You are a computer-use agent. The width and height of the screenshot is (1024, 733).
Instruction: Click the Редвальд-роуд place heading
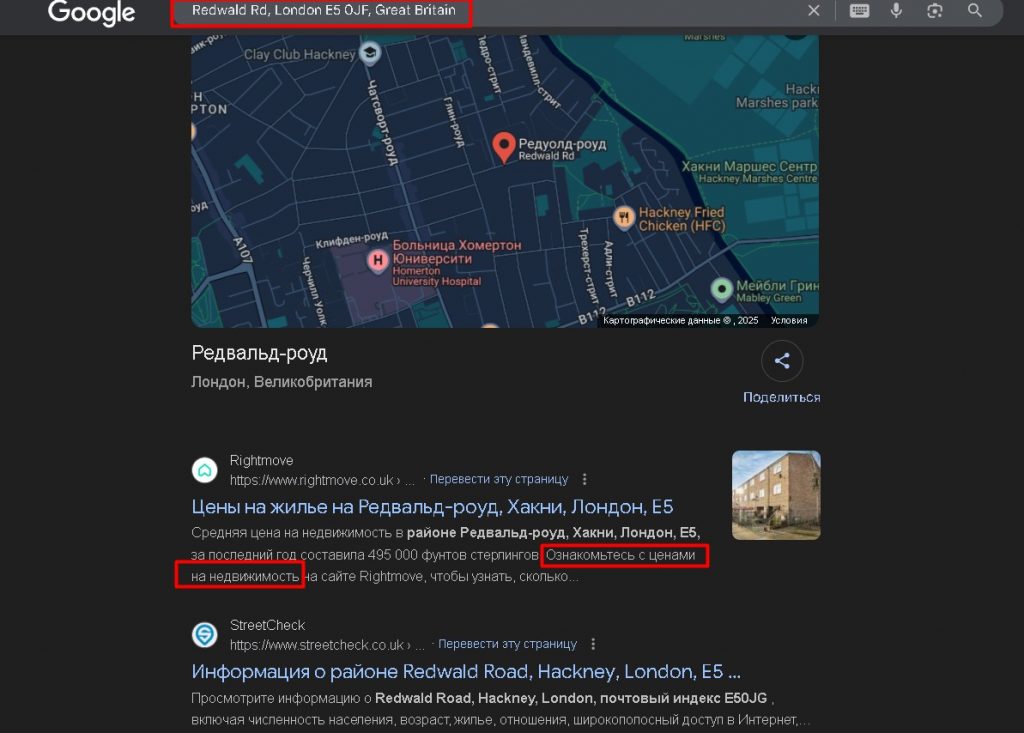point(259,353)
